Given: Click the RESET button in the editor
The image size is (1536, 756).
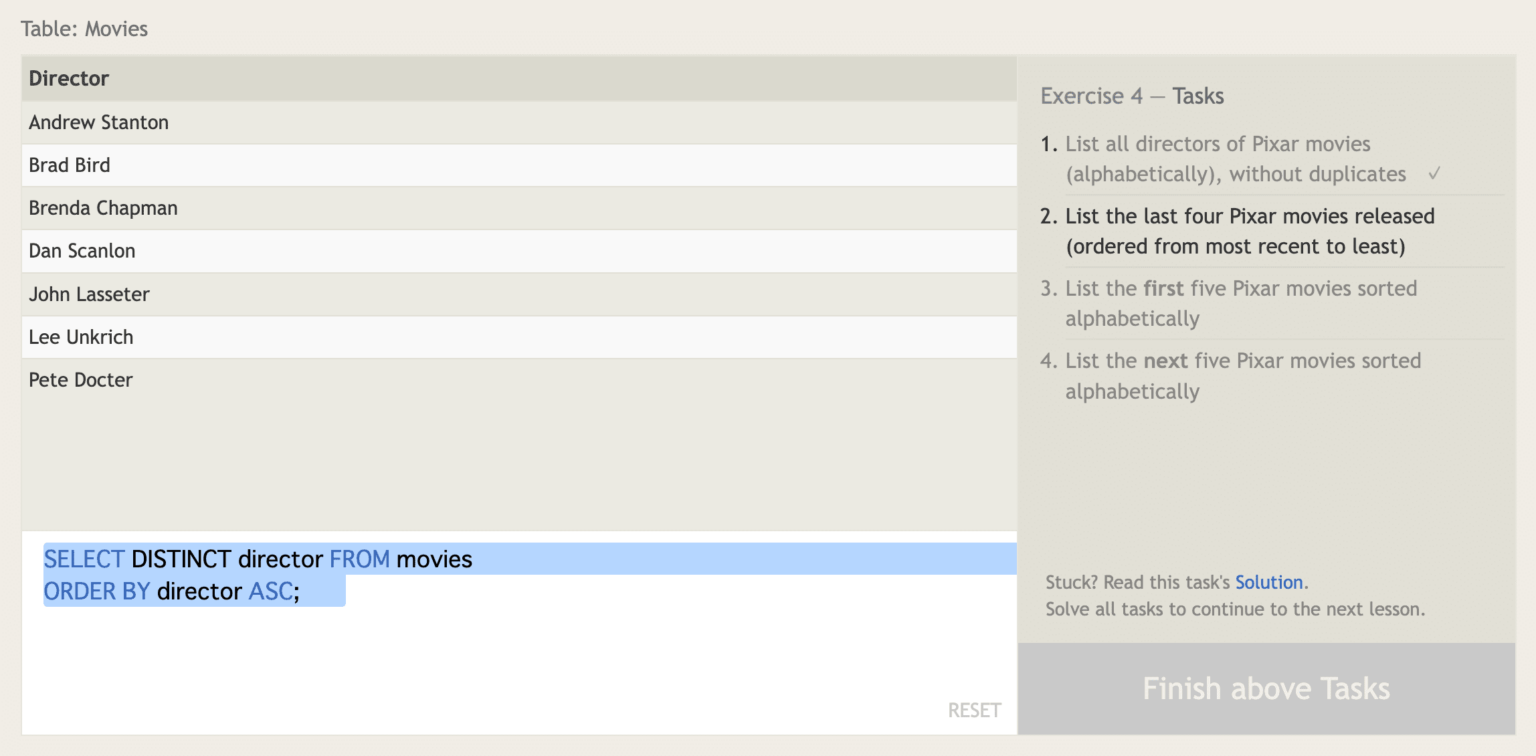Looking at the screenshot, I should coord(973,710).
